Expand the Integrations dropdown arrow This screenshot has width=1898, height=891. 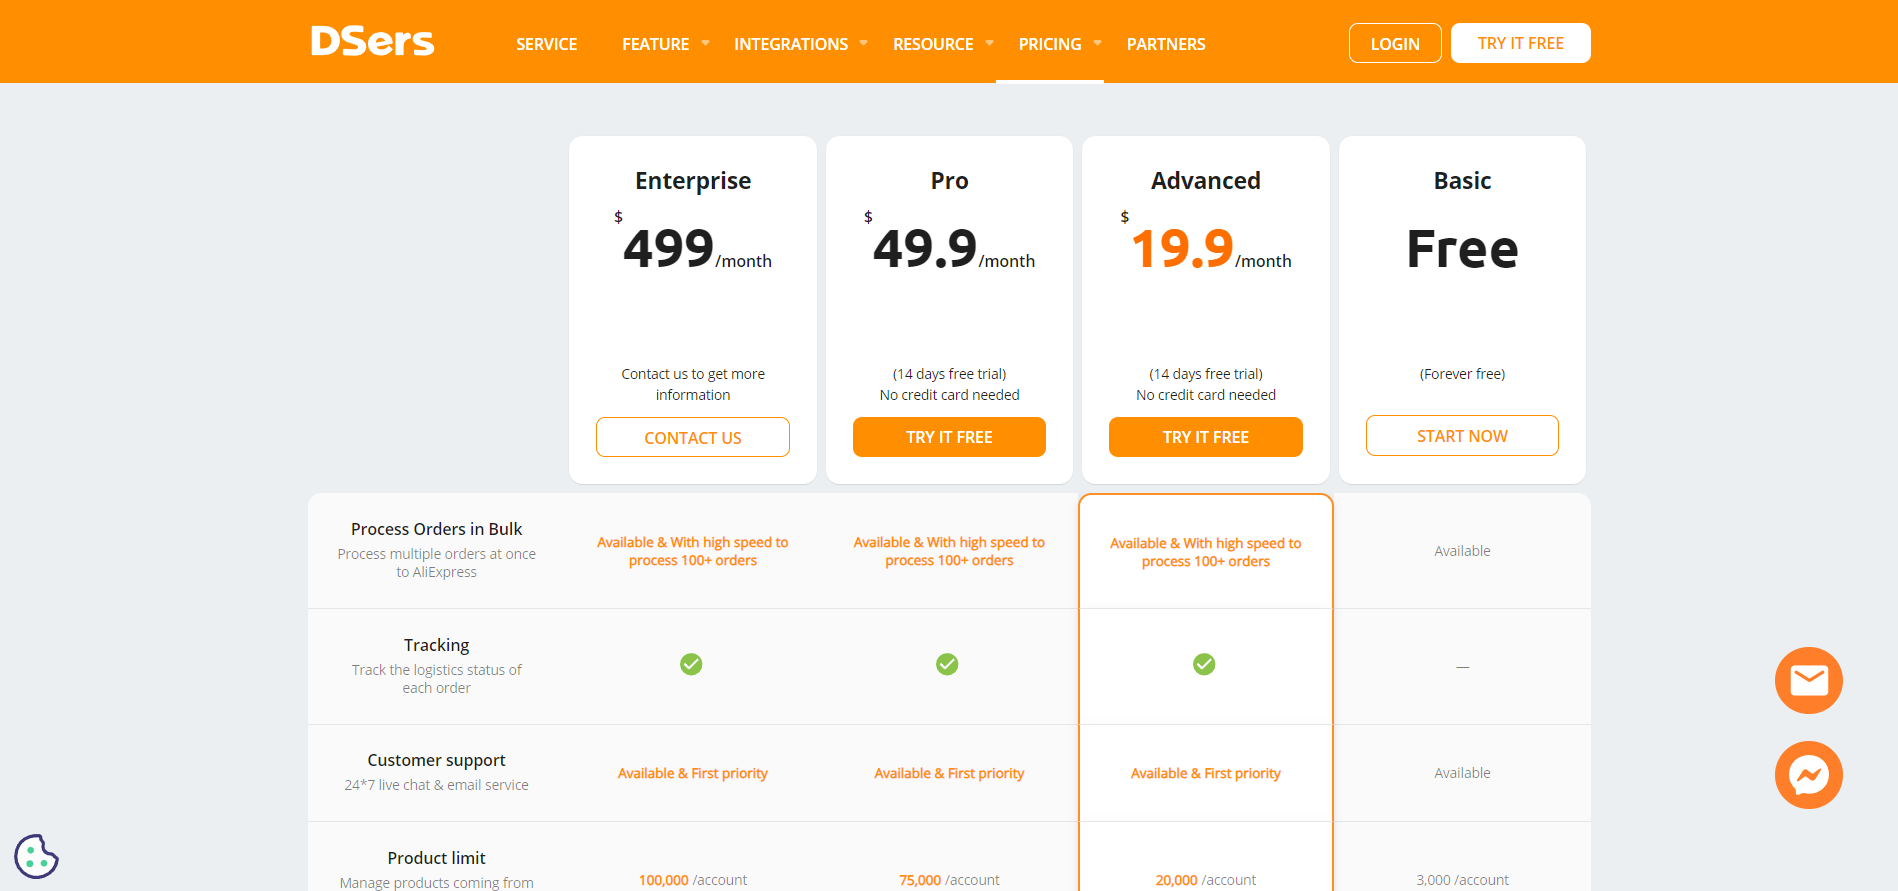pos(864,43)
